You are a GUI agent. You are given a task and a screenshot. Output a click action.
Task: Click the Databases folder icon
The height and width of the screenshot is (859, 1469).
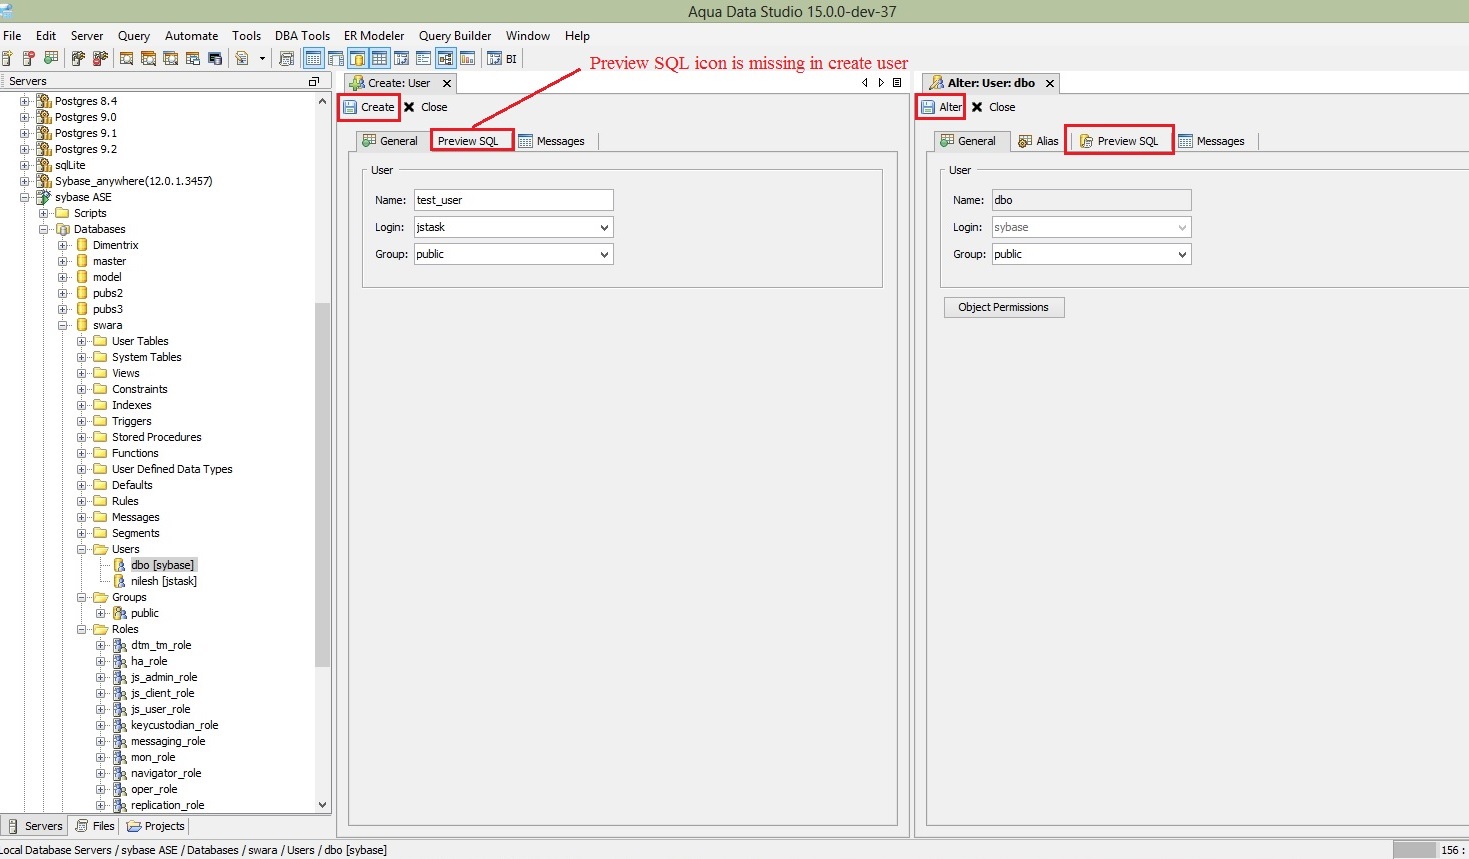[63, 229]
